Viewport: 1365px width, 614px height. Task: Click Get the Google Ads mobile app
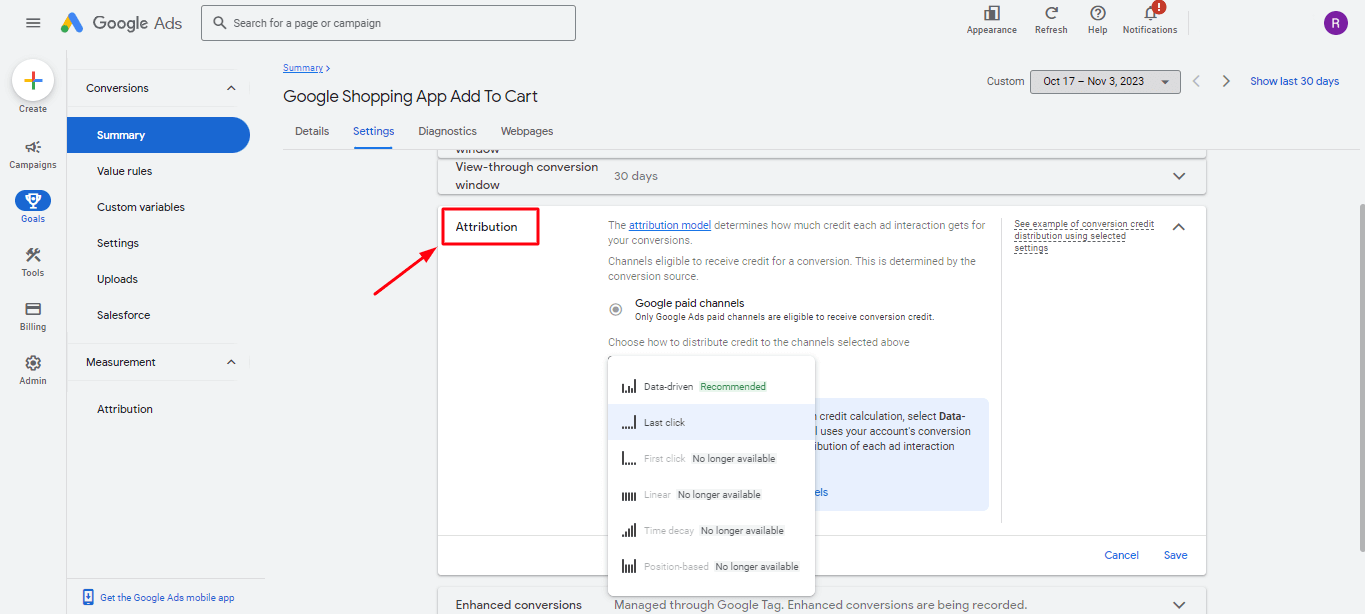(167, 598)
